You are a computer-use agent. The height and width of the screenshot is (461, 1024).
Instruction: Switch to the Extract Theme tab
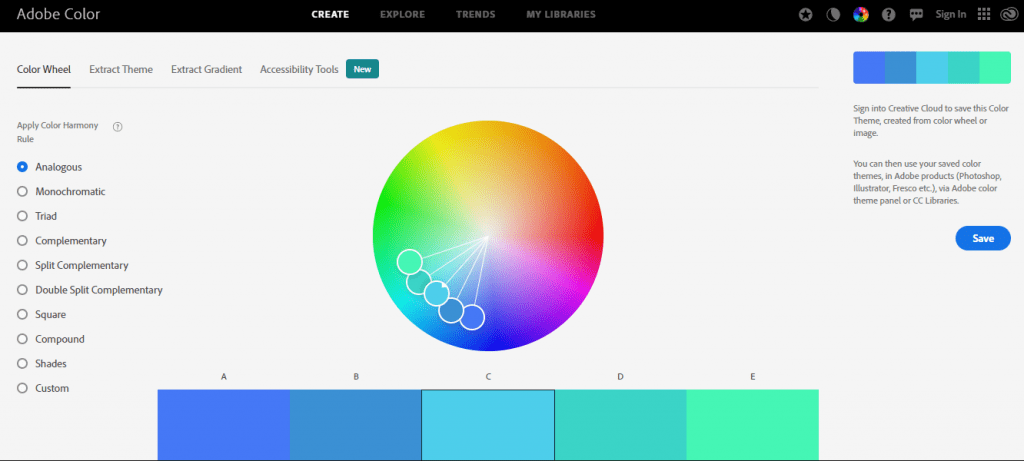coord(121,69)
